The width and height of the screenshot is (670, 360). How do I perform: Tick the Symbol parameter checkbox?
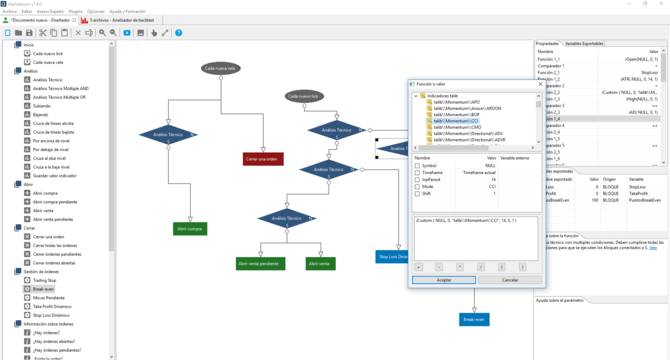coord(417,166)
